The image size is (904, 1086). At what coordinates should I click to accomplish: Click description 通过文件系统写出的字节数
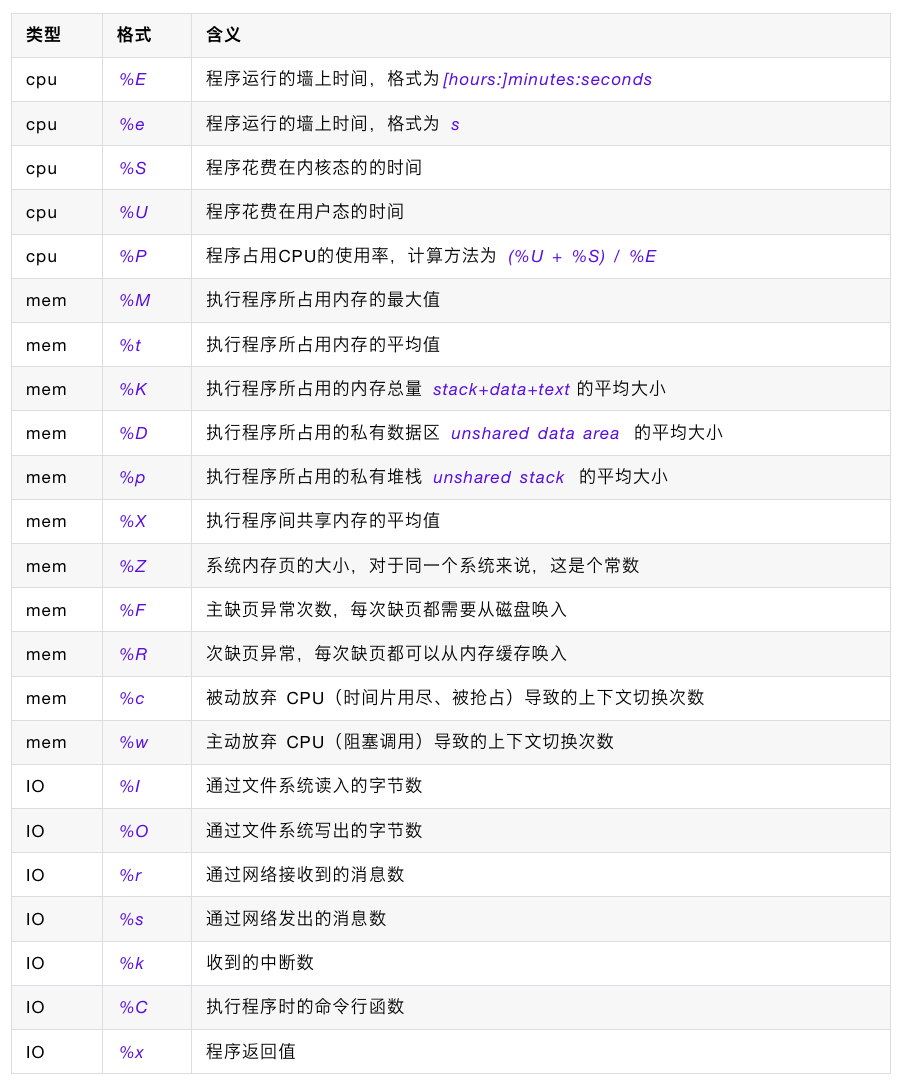click(314, 831)
